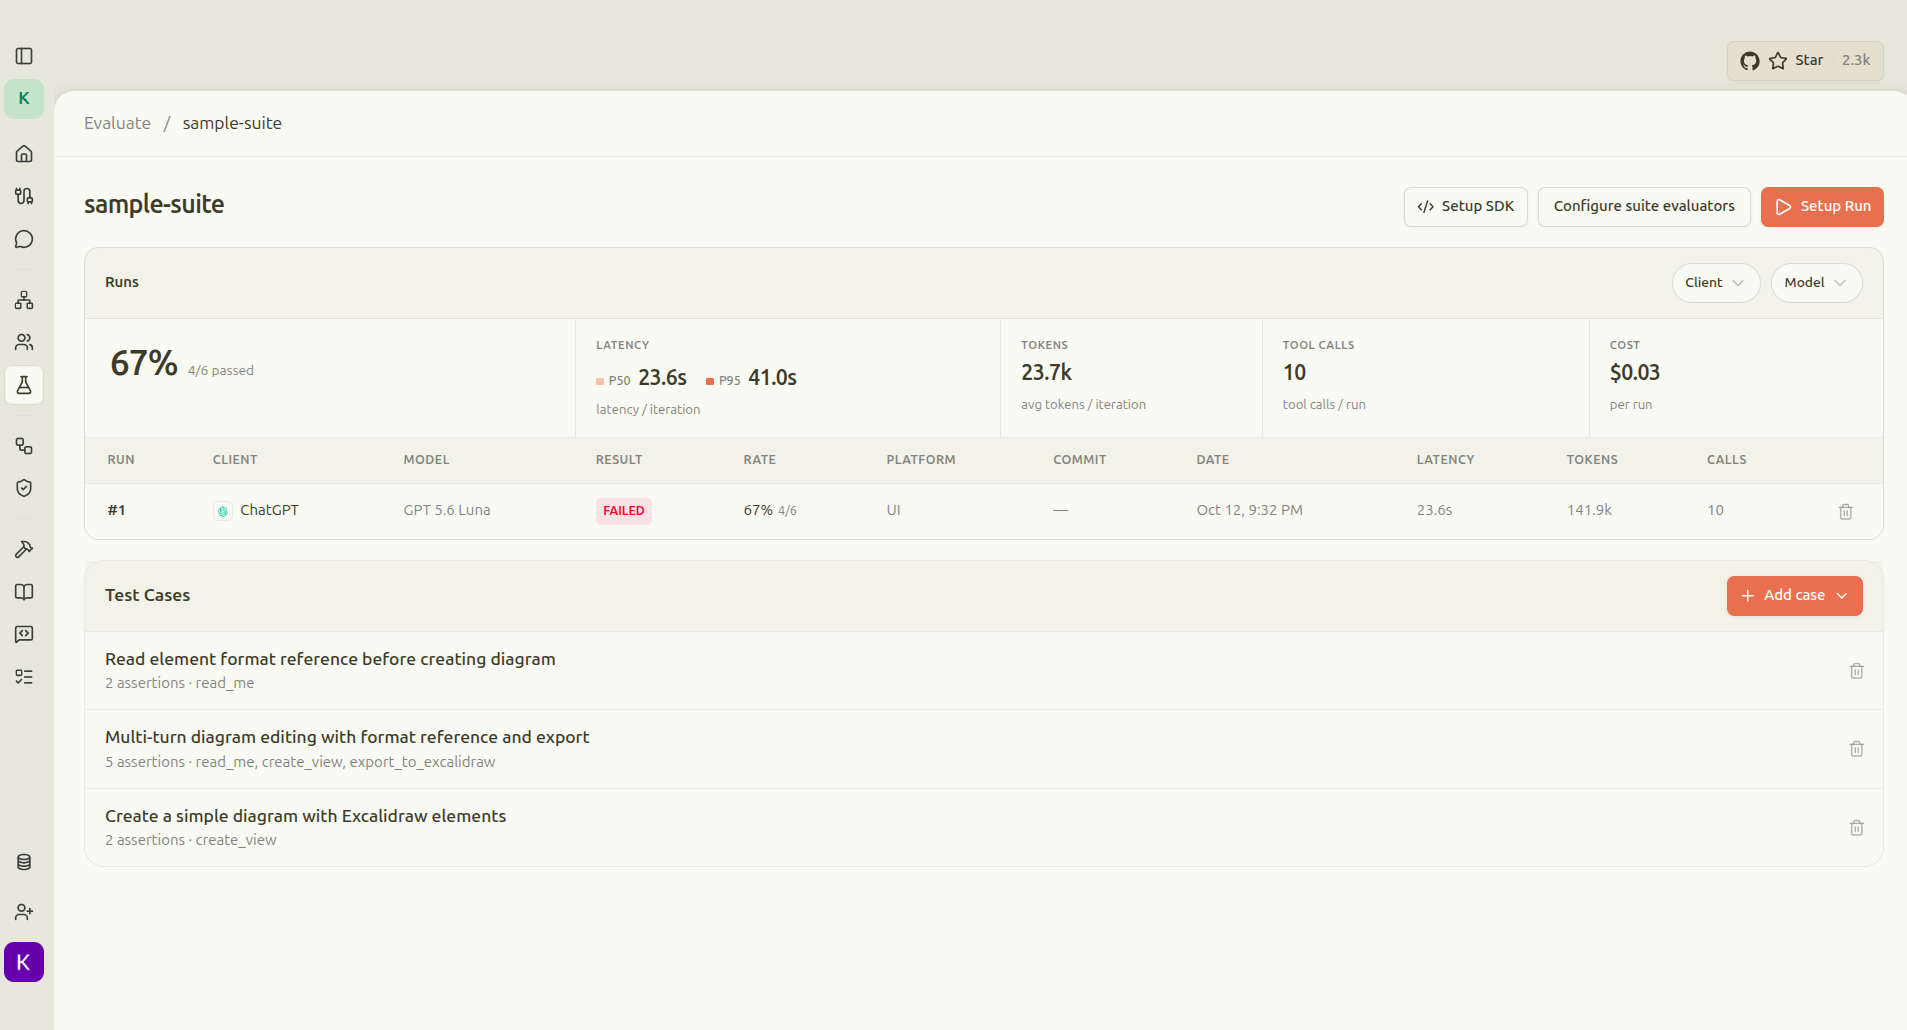Image resolution: width=1907 pixels, height=1030 pixels.
Task: Open 'Create a simple diagram with Excalidraw elements' case
Action: pos(984,828)
